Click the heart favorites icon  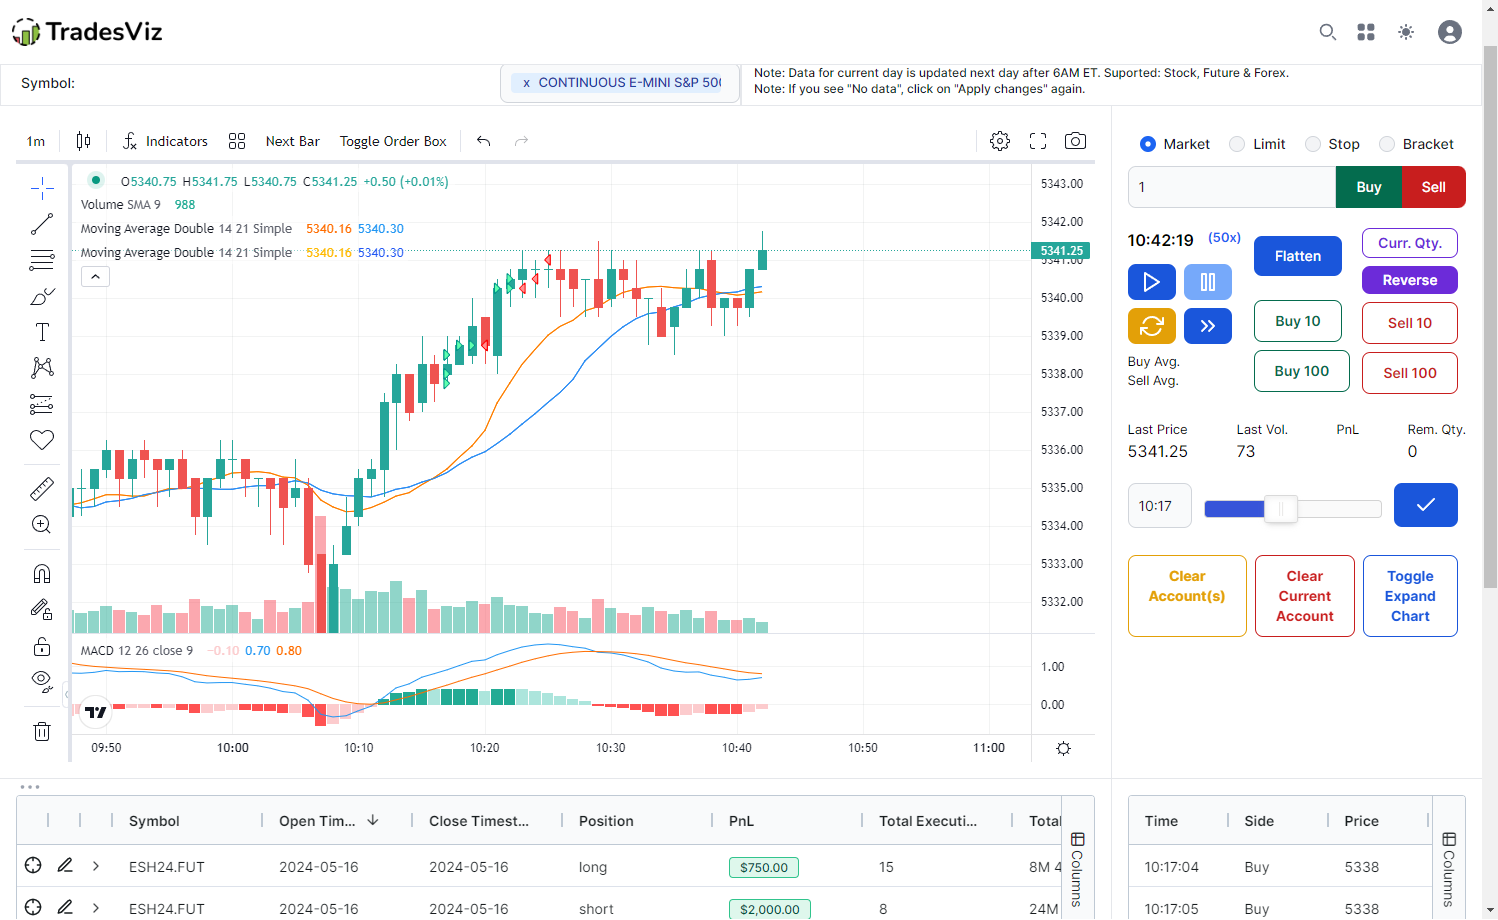tap(42, 440)
